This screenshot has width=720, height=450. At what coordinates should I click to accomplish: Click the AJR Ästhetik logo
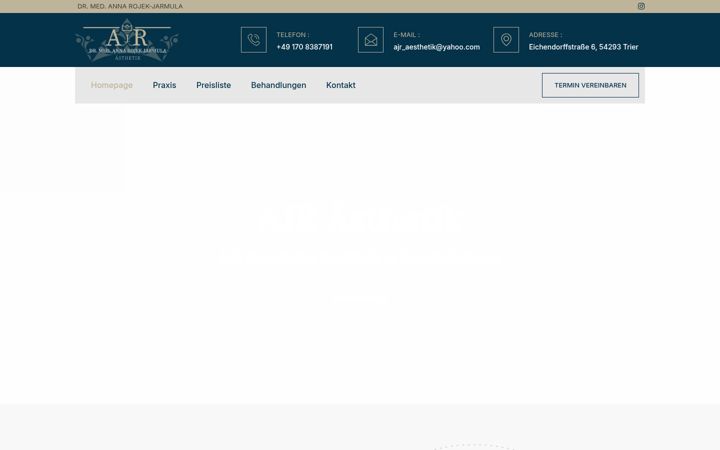coord(127,40)
